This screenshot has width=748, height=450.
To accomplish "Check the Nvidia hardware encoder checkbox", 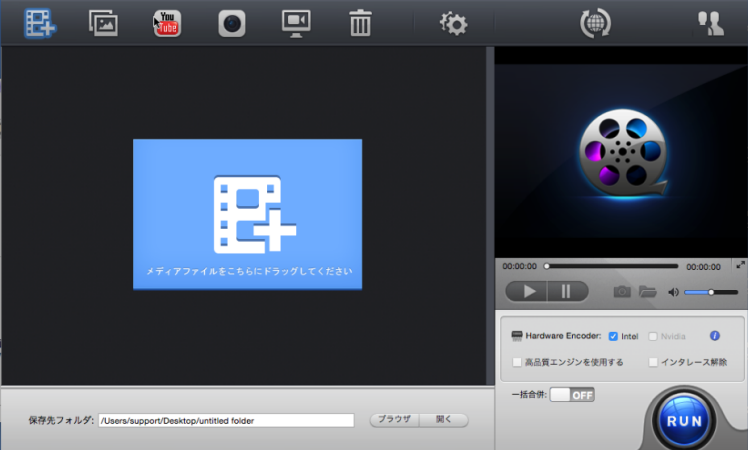I will click(x=653, y=336).
